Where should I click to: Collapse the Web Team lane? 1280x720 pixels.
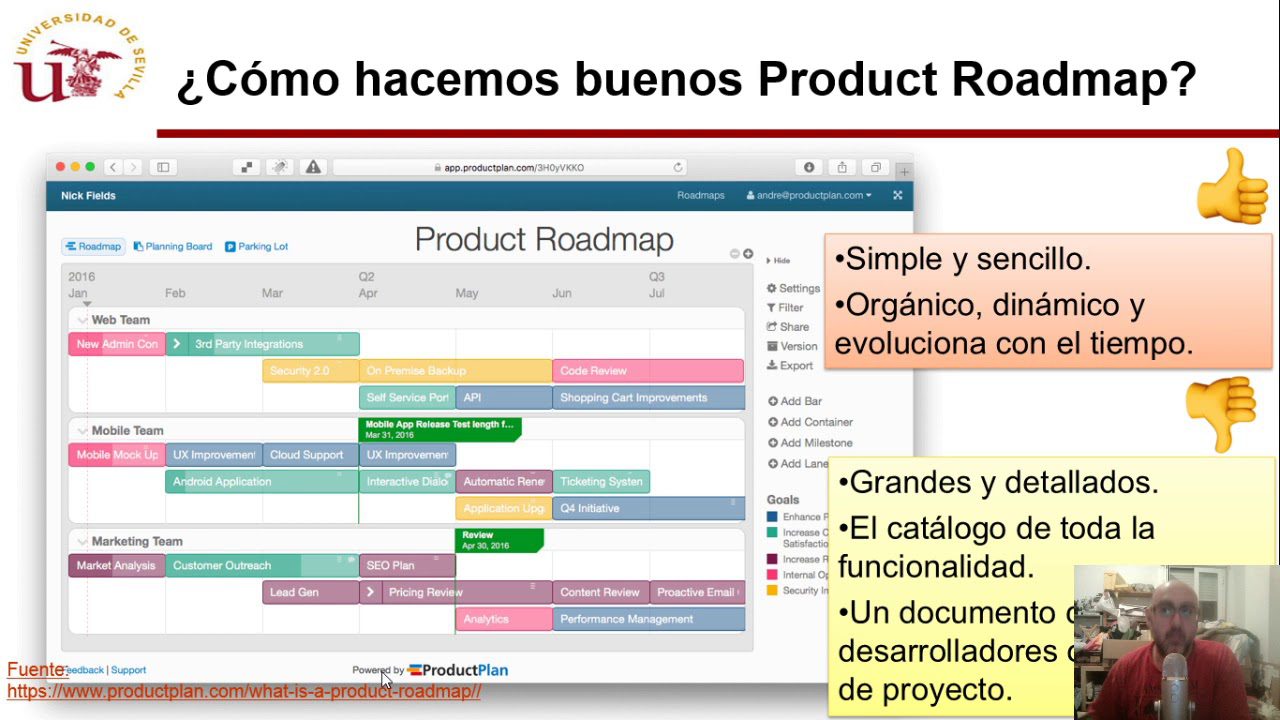click(83, 319)
